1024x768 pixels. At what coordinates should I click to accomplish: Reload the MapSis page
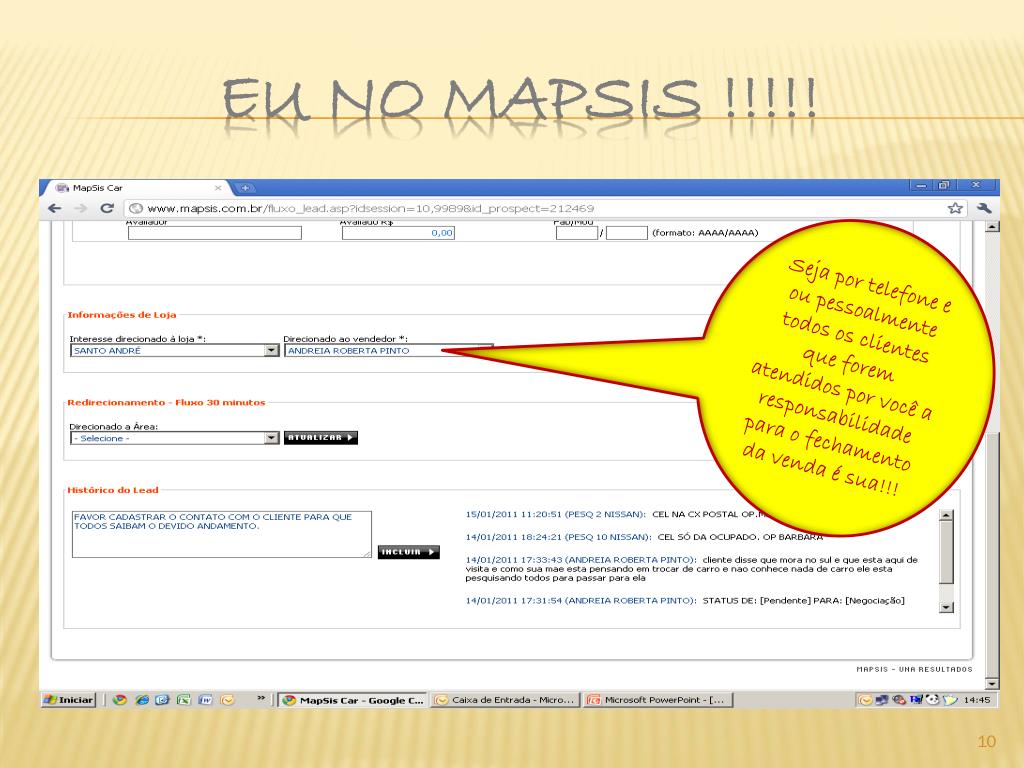106,208
